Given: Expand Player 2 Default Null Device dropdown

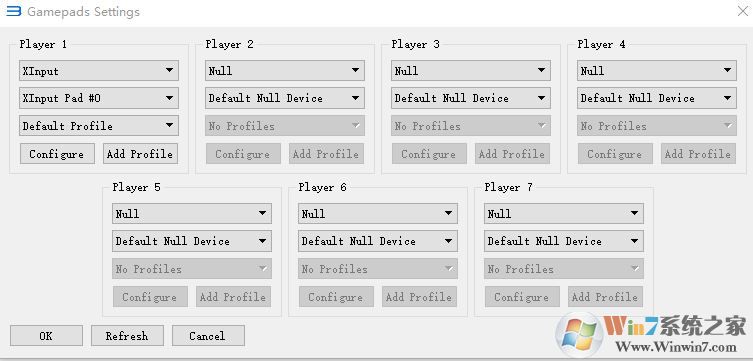Looking at the screenshot, I should pos(285,98).
